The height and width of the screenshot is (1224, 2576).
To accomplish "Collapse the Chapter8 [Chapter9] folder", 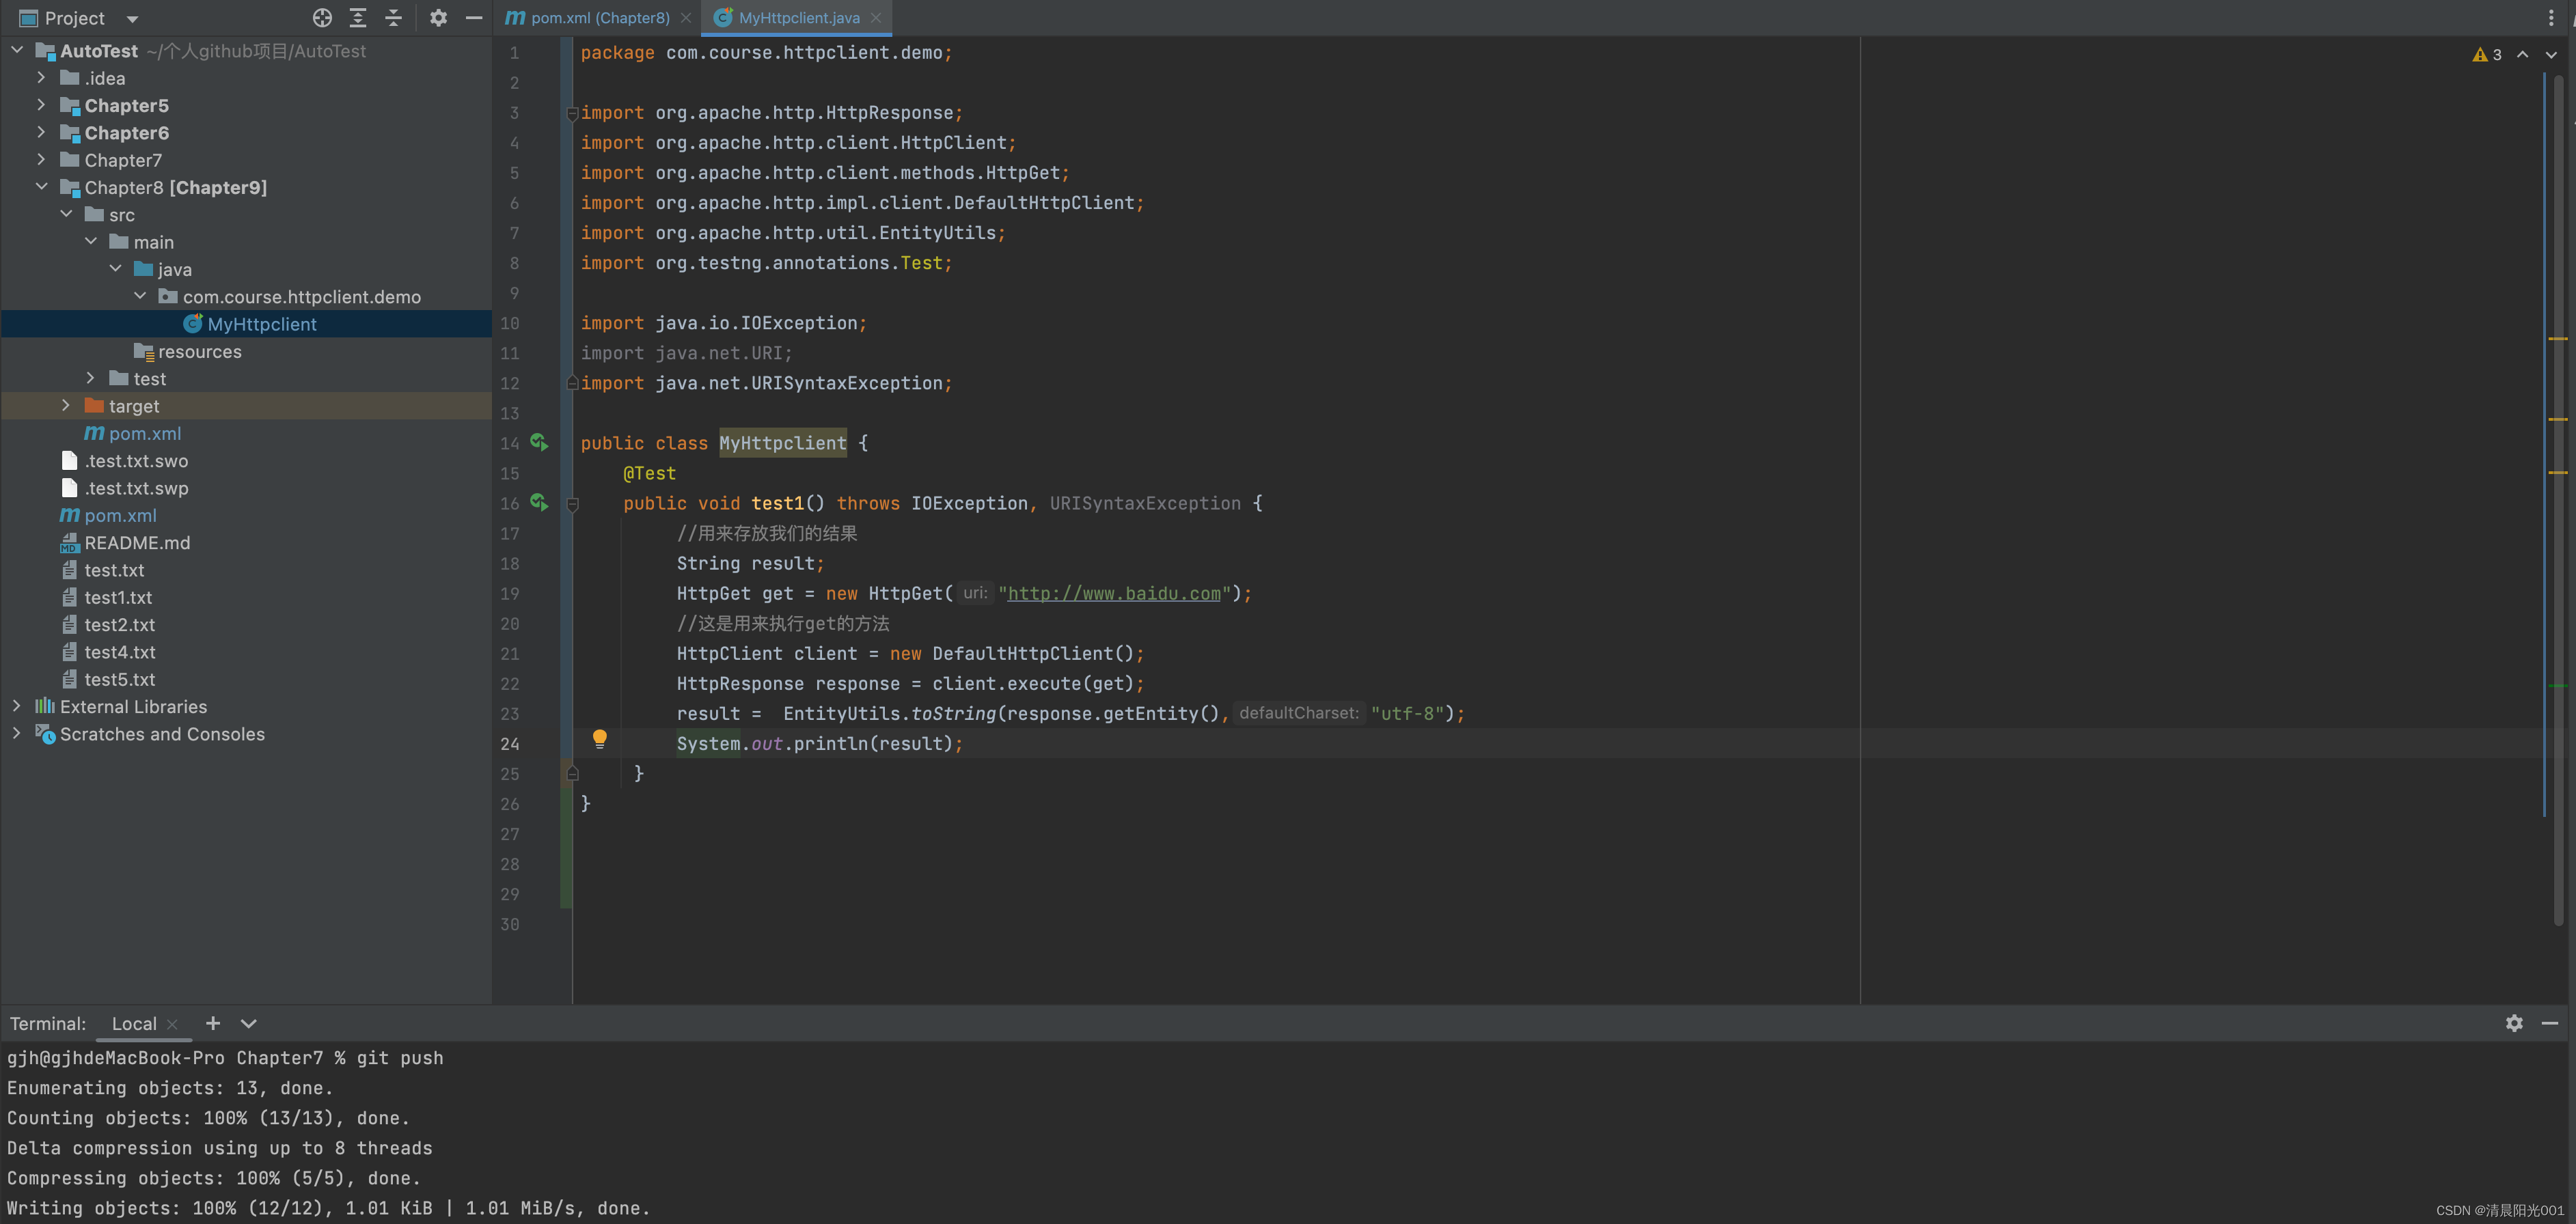I will (41, 187).
